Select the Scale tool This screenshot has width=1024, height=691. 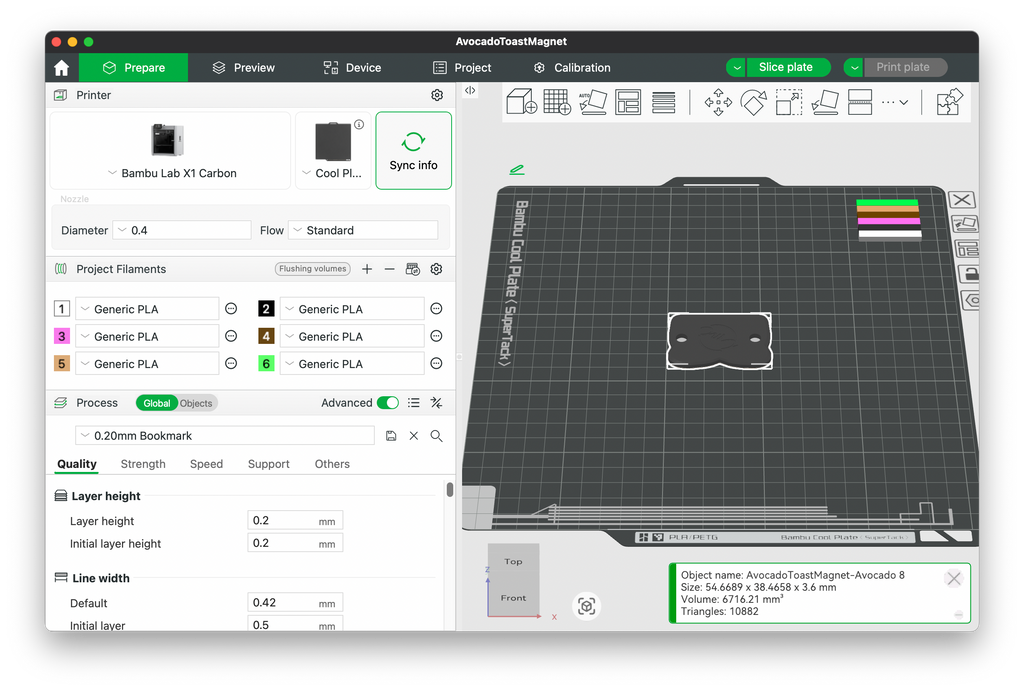[x=789, y=103]
